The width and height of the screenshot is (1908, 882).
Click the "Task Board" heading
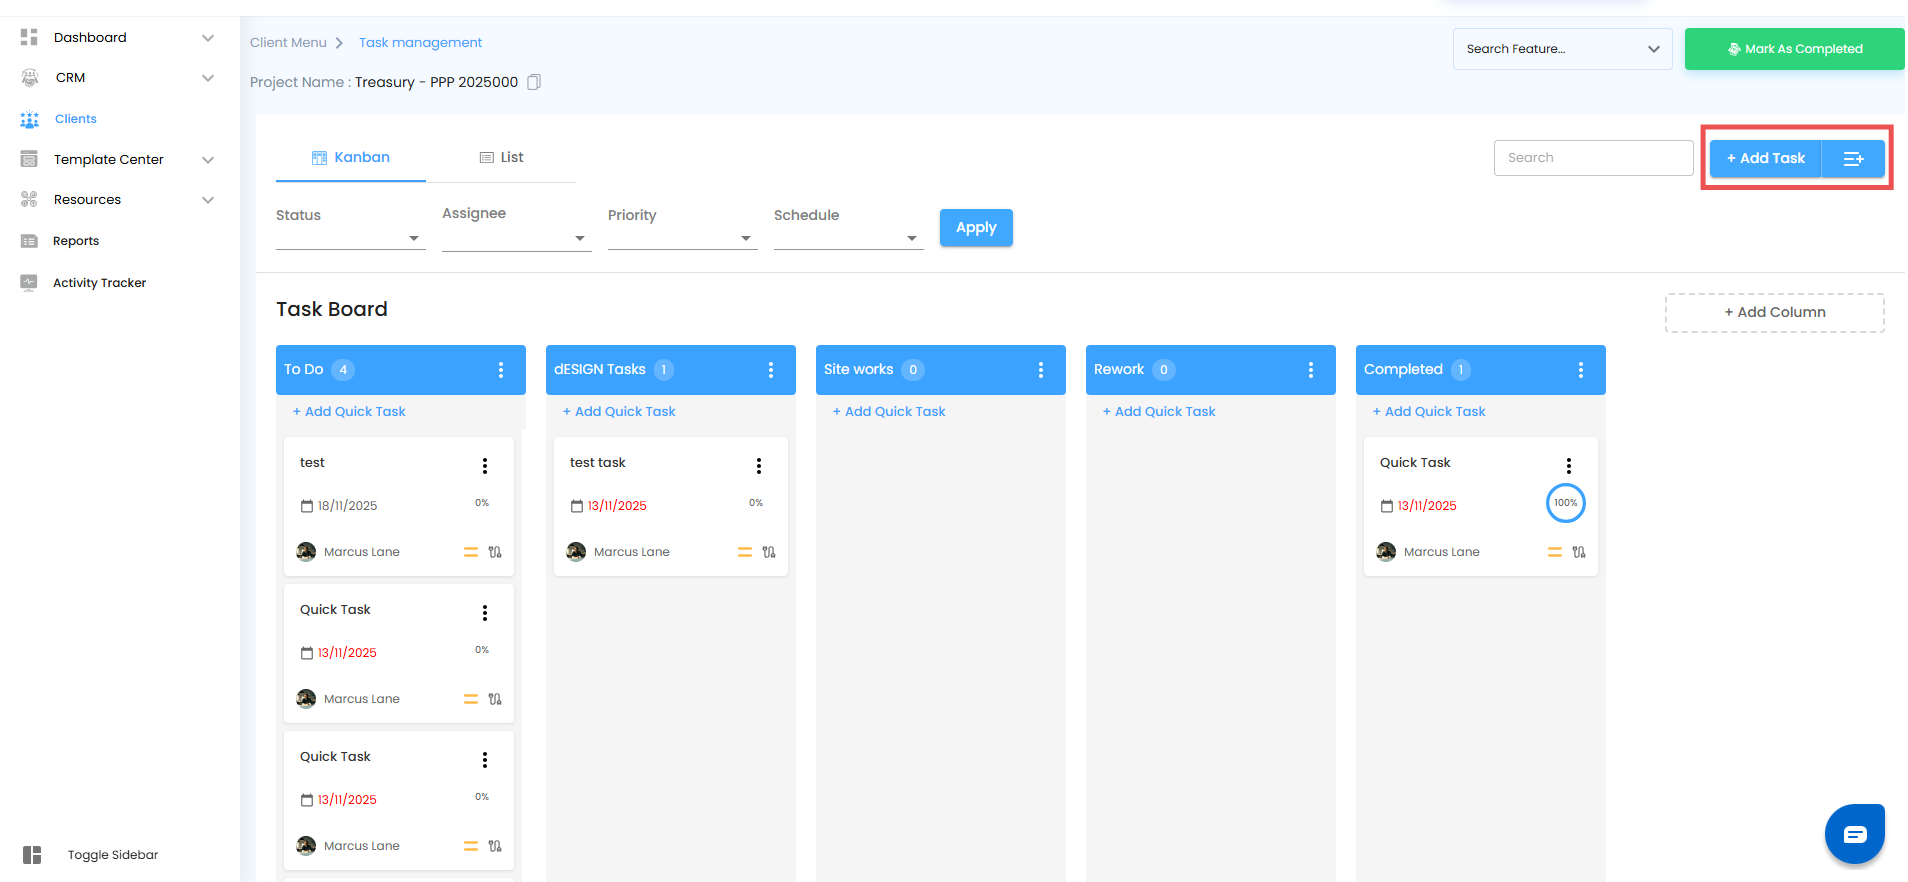(x=332, y=310)
